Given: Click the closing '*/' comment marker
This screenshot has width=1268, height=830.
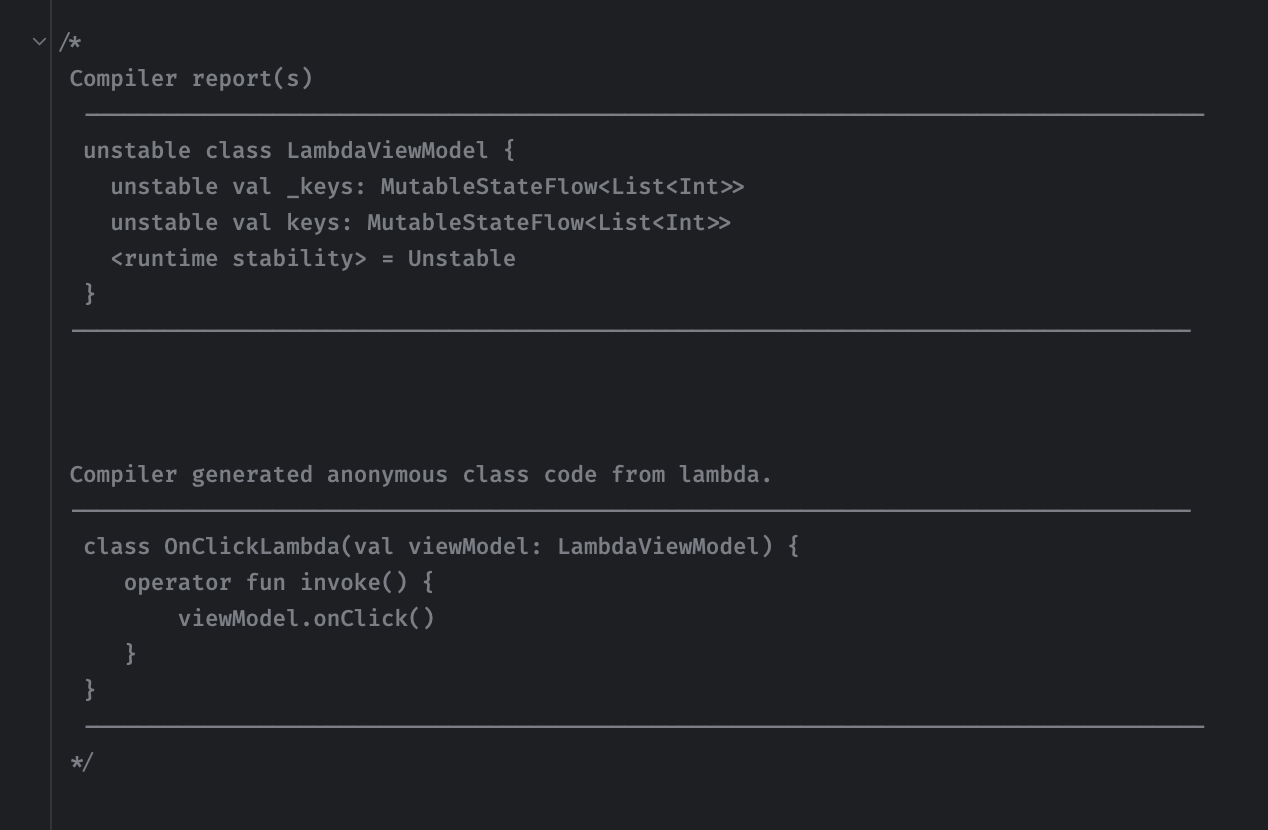Looking at the screenshot, I should (82, 762).
